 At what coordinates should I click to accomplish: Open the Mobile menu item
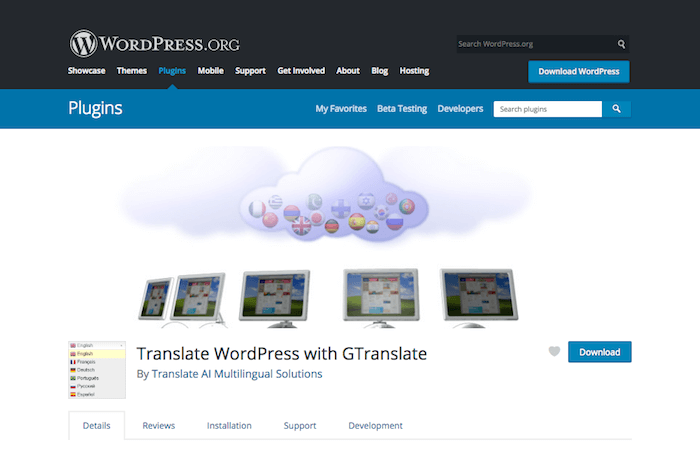coord(210,71)
